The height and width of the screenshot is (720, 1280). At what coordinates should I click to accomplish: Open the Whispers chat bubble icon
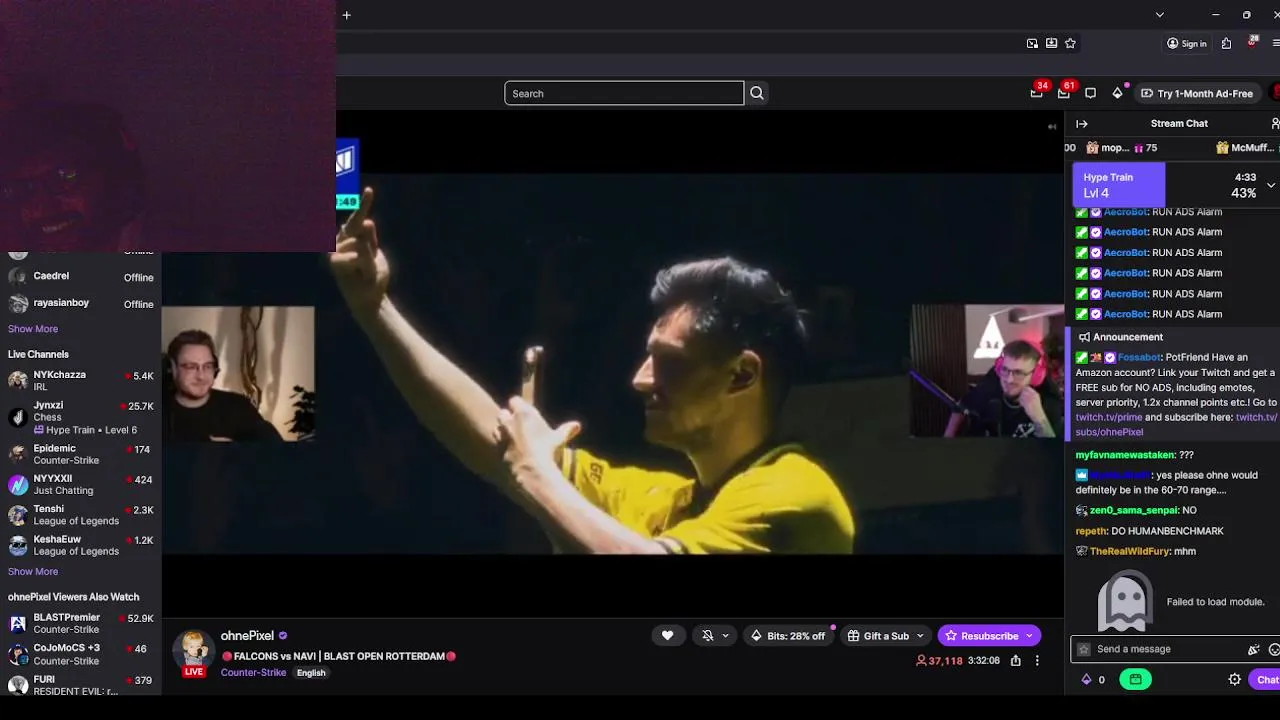(x=1091, y=93)
